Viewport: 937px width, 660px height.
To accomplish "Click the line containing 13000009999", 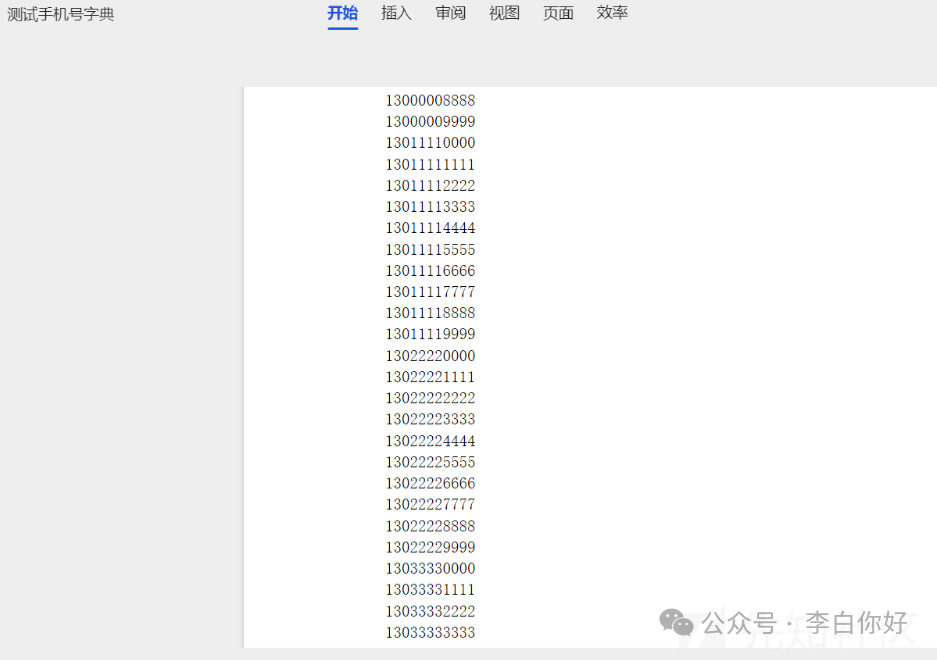I will pyautogui.click(x=430, y=121).
